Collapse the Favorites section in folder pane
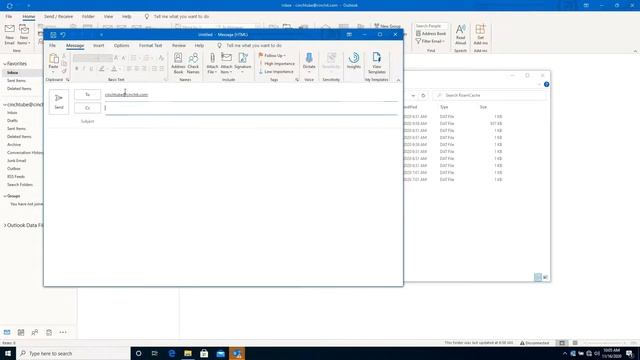Viewport: 640px width, 360px height. (x=5, y=64)
